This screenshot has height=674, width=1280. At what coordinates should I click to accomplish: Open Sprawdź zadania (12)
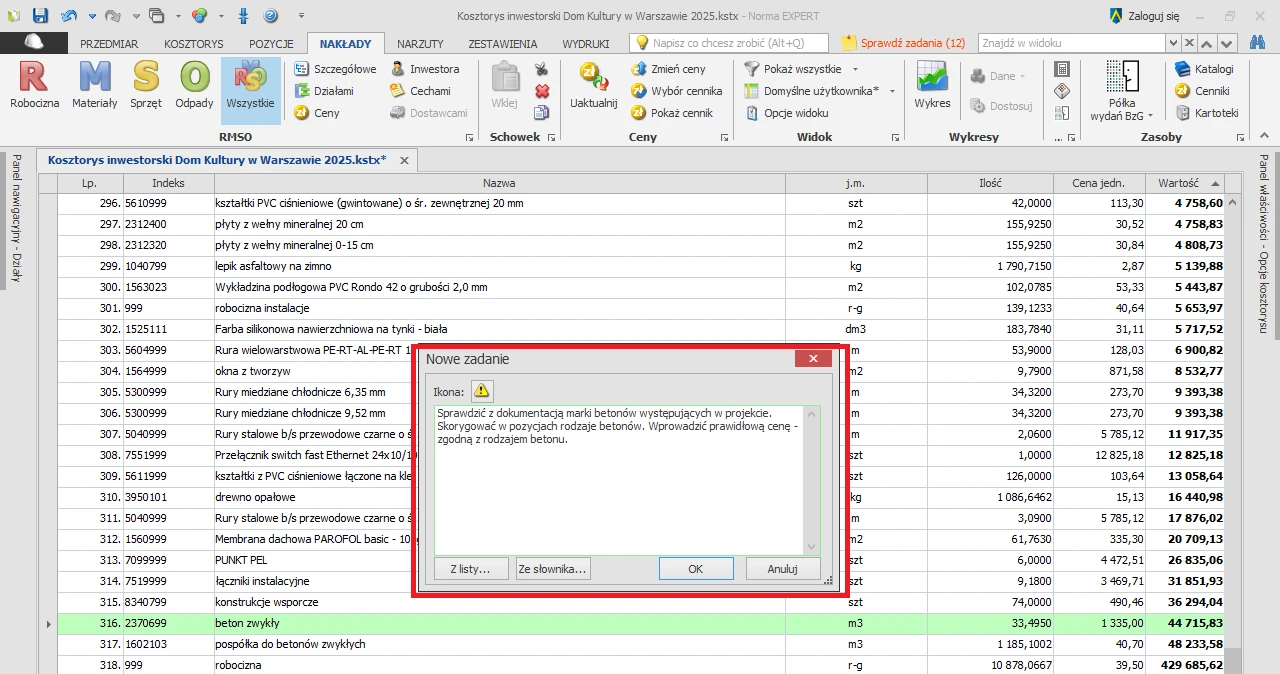(x=904, y=43)
